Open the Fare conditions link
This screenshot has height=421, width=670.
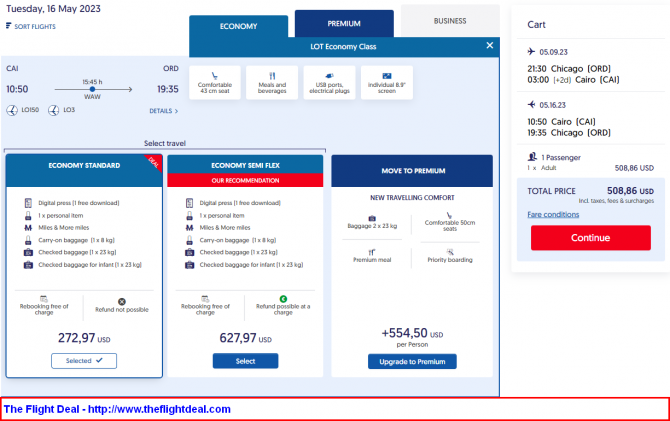tap(553, 215)
